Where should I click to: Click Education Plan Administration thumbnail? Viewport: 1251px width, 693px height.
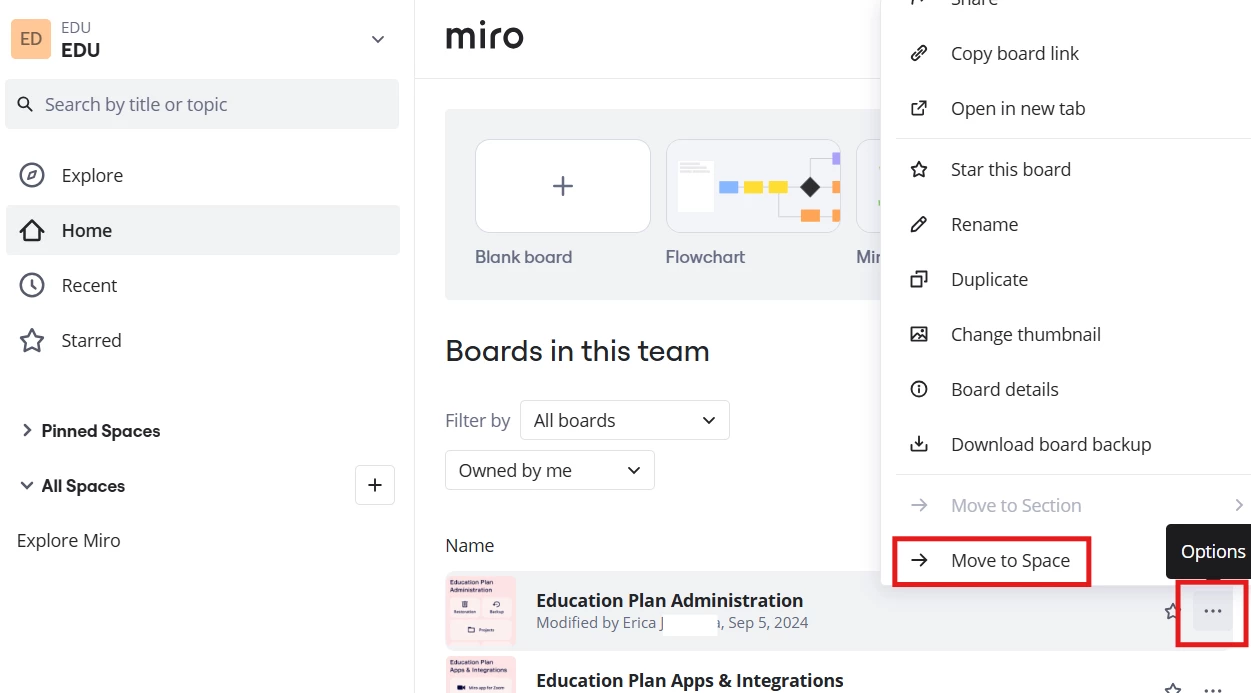pyautogui.click(x=481, y=611)
